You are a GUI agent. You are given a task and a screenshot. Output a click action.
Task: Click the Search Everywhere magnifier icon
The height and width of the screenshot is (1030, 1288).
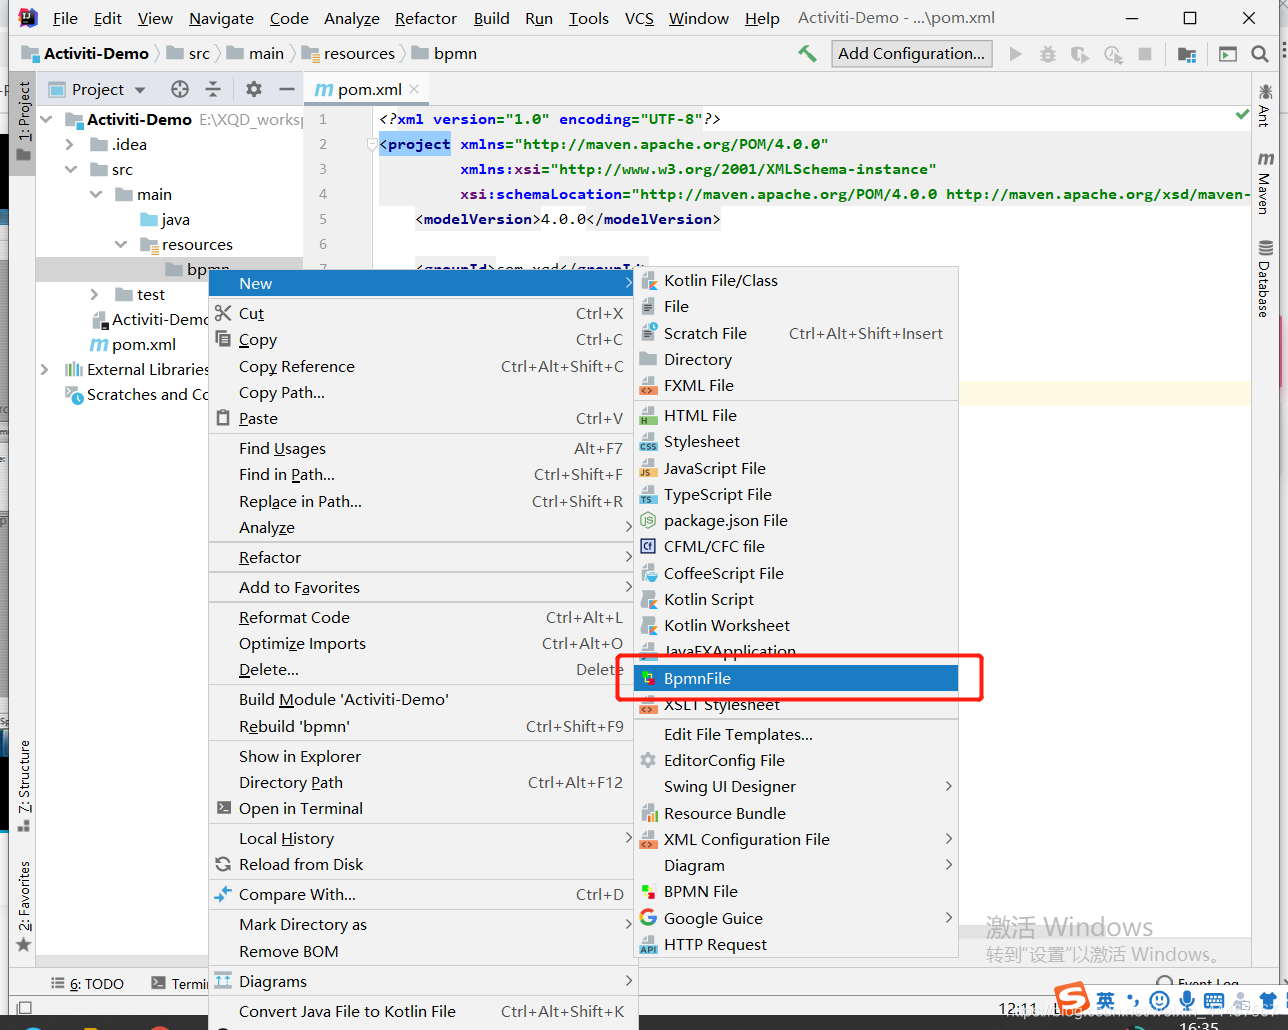[x=1260, y=54]
